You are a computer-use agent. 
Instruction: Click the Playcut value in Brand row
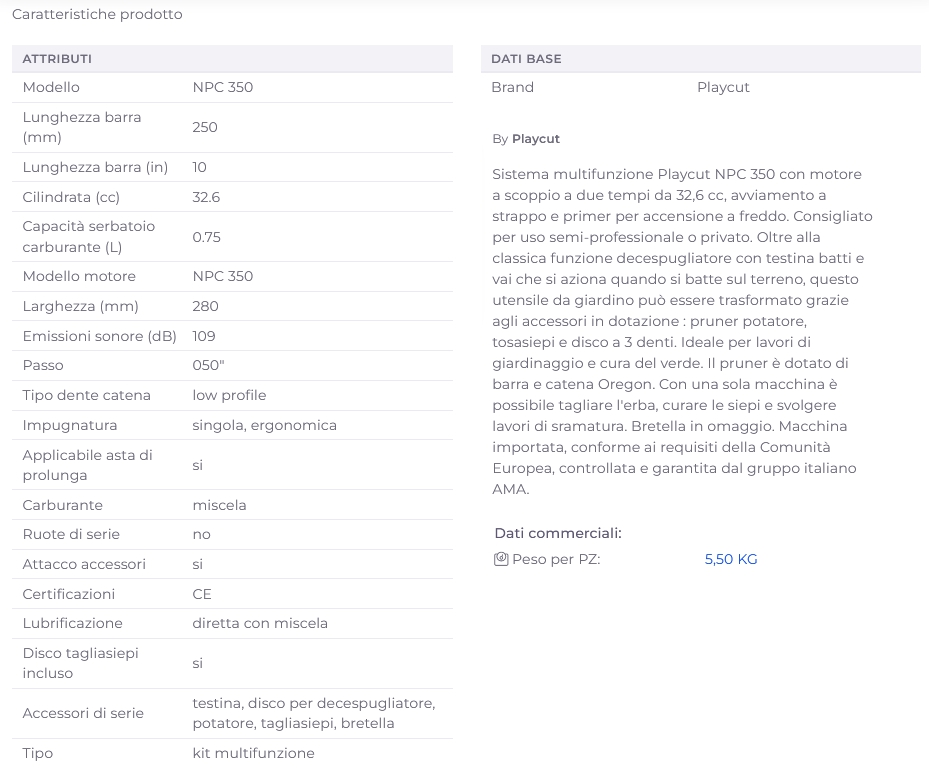(723, 87)
